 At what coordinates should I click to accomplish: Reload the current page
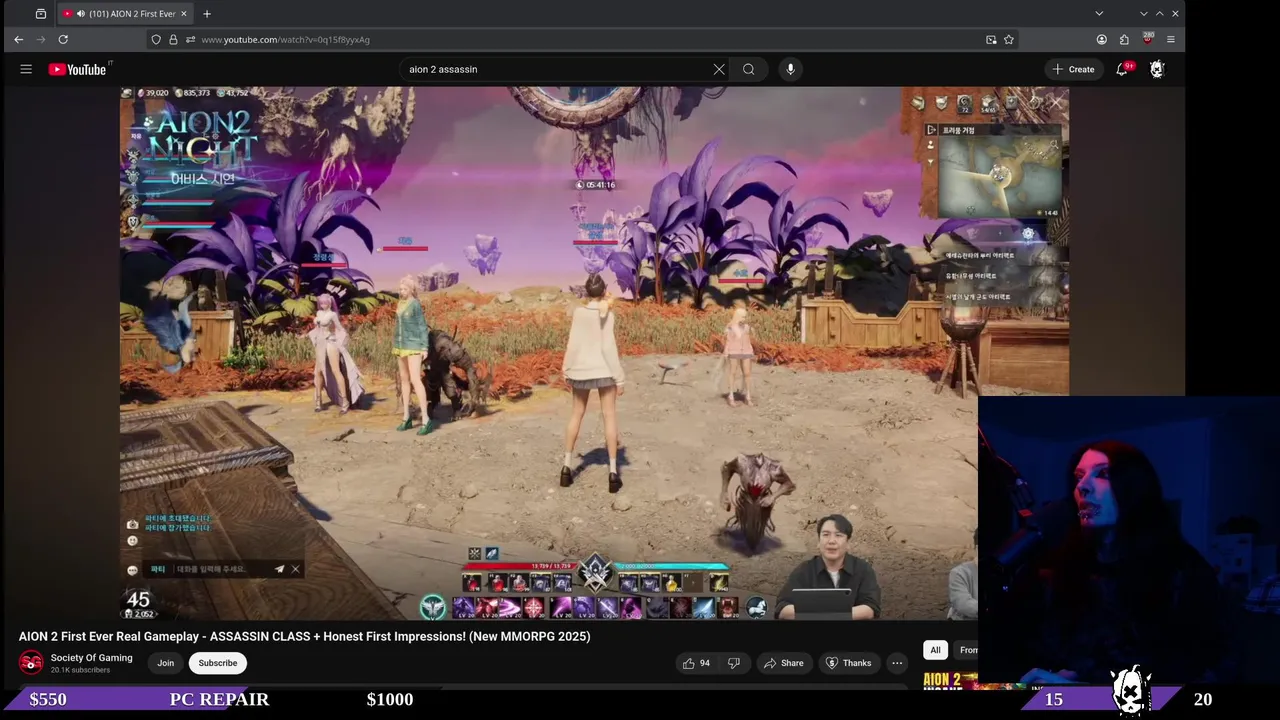[x=63, y=39]
